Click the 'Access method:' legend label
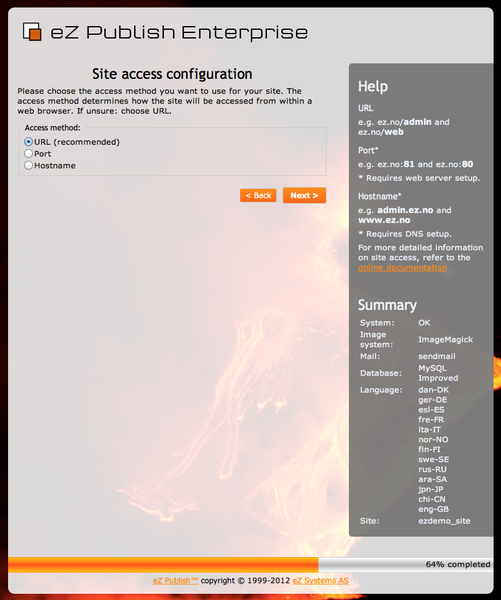Image resolution: width=501 pixels, height=600 pixels. (x=52, y=128)
